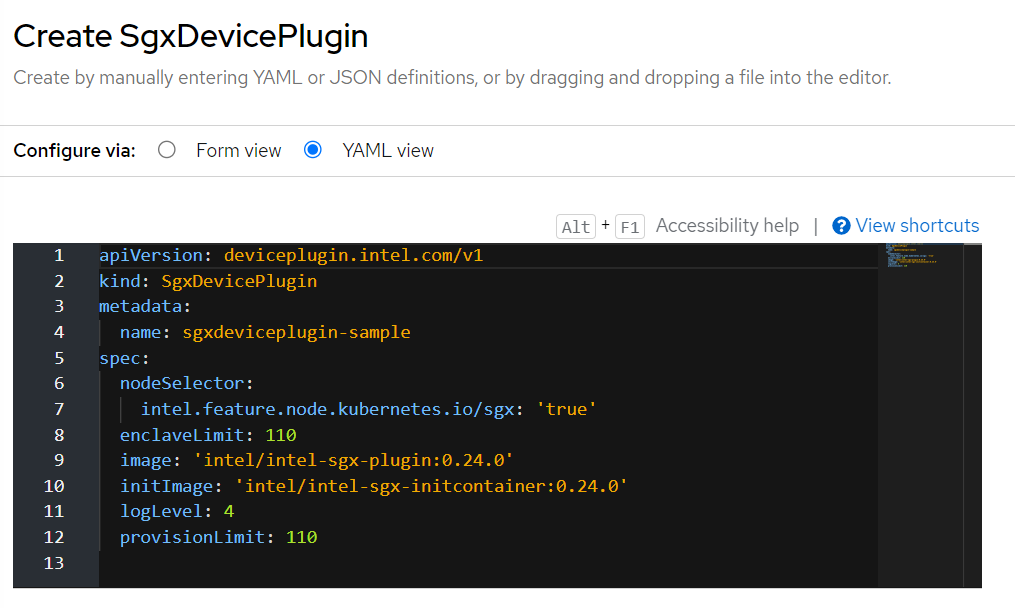Image resolution: width=1015 pixels, height=608 pixels.
Task: Click the initImage value string
Action: point(431,486)
